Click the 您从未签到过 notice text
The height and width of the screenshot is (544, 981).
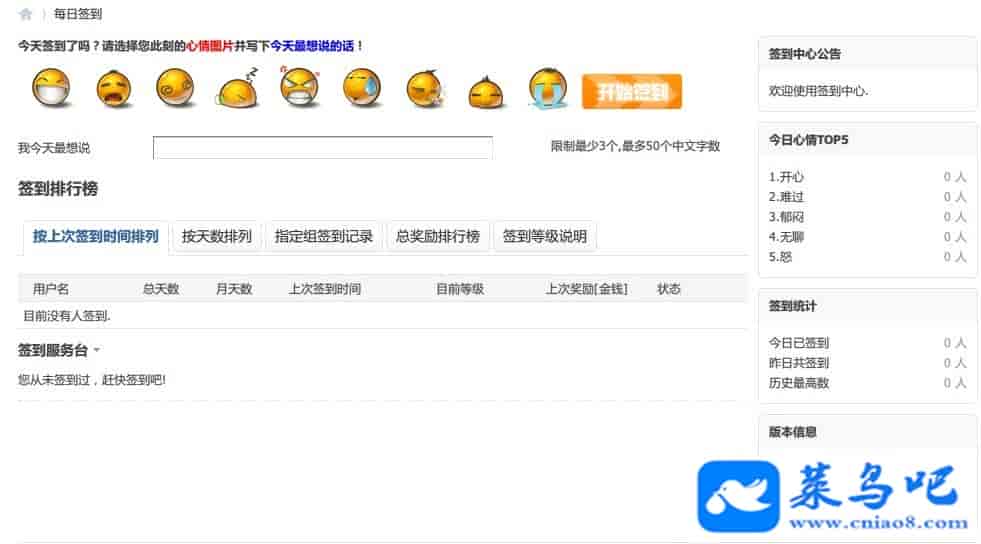(x=91, y=380)
